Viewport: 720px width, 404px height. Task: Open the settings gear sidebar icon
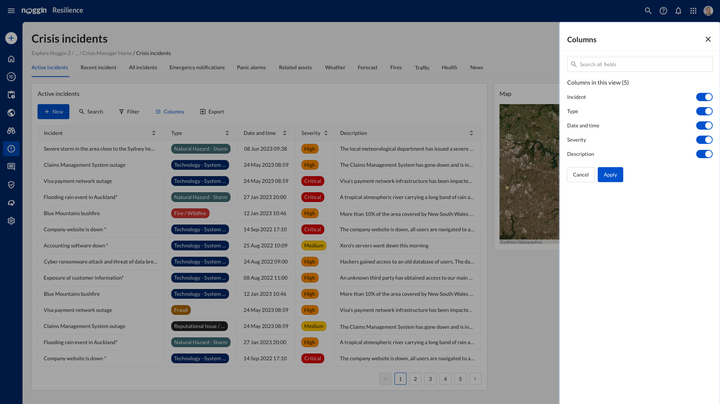click(x=11, y=221)
